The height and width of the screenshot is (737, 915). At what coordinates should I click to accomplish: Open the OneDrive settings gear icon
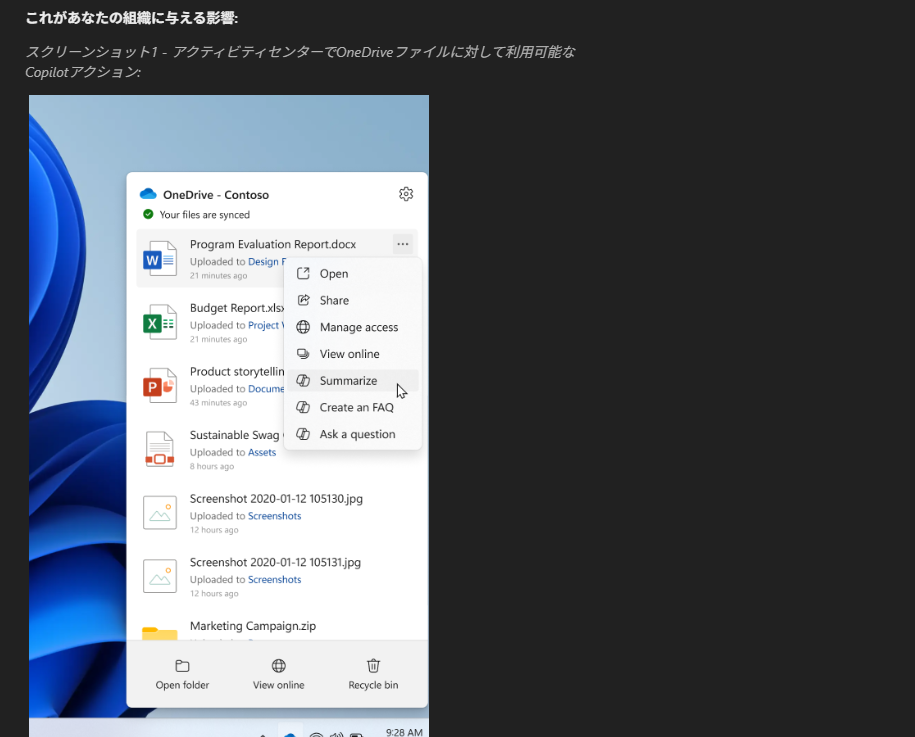click(406, 194)
